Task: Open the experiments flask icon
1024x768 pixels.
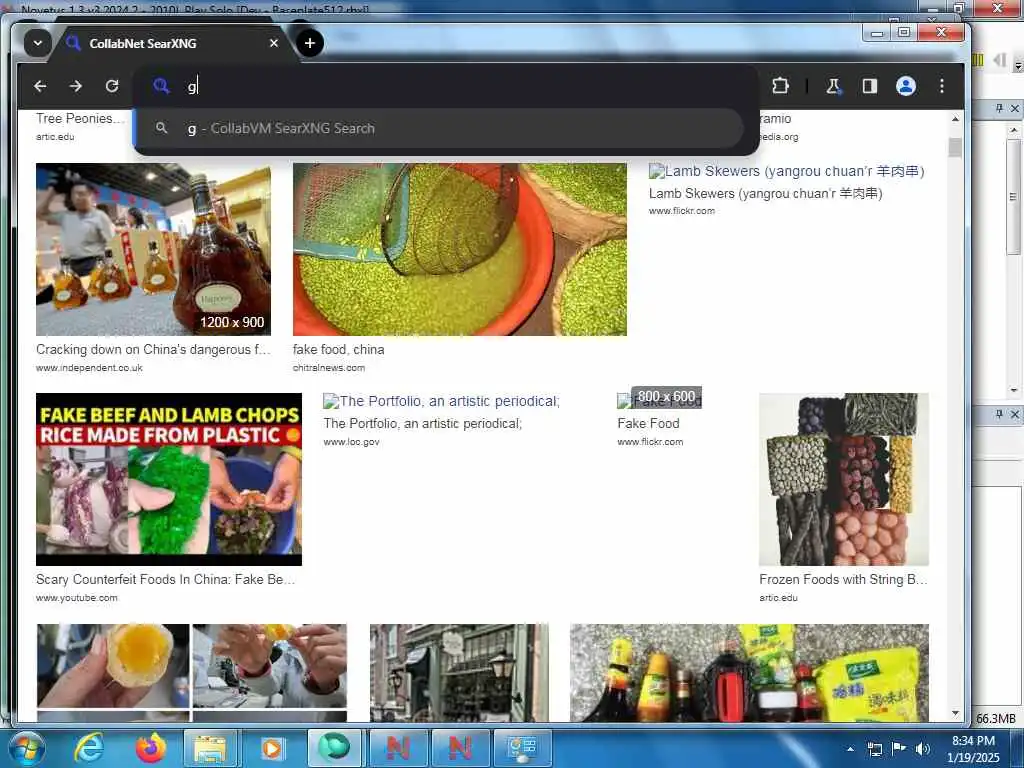Action: [833, 86]
